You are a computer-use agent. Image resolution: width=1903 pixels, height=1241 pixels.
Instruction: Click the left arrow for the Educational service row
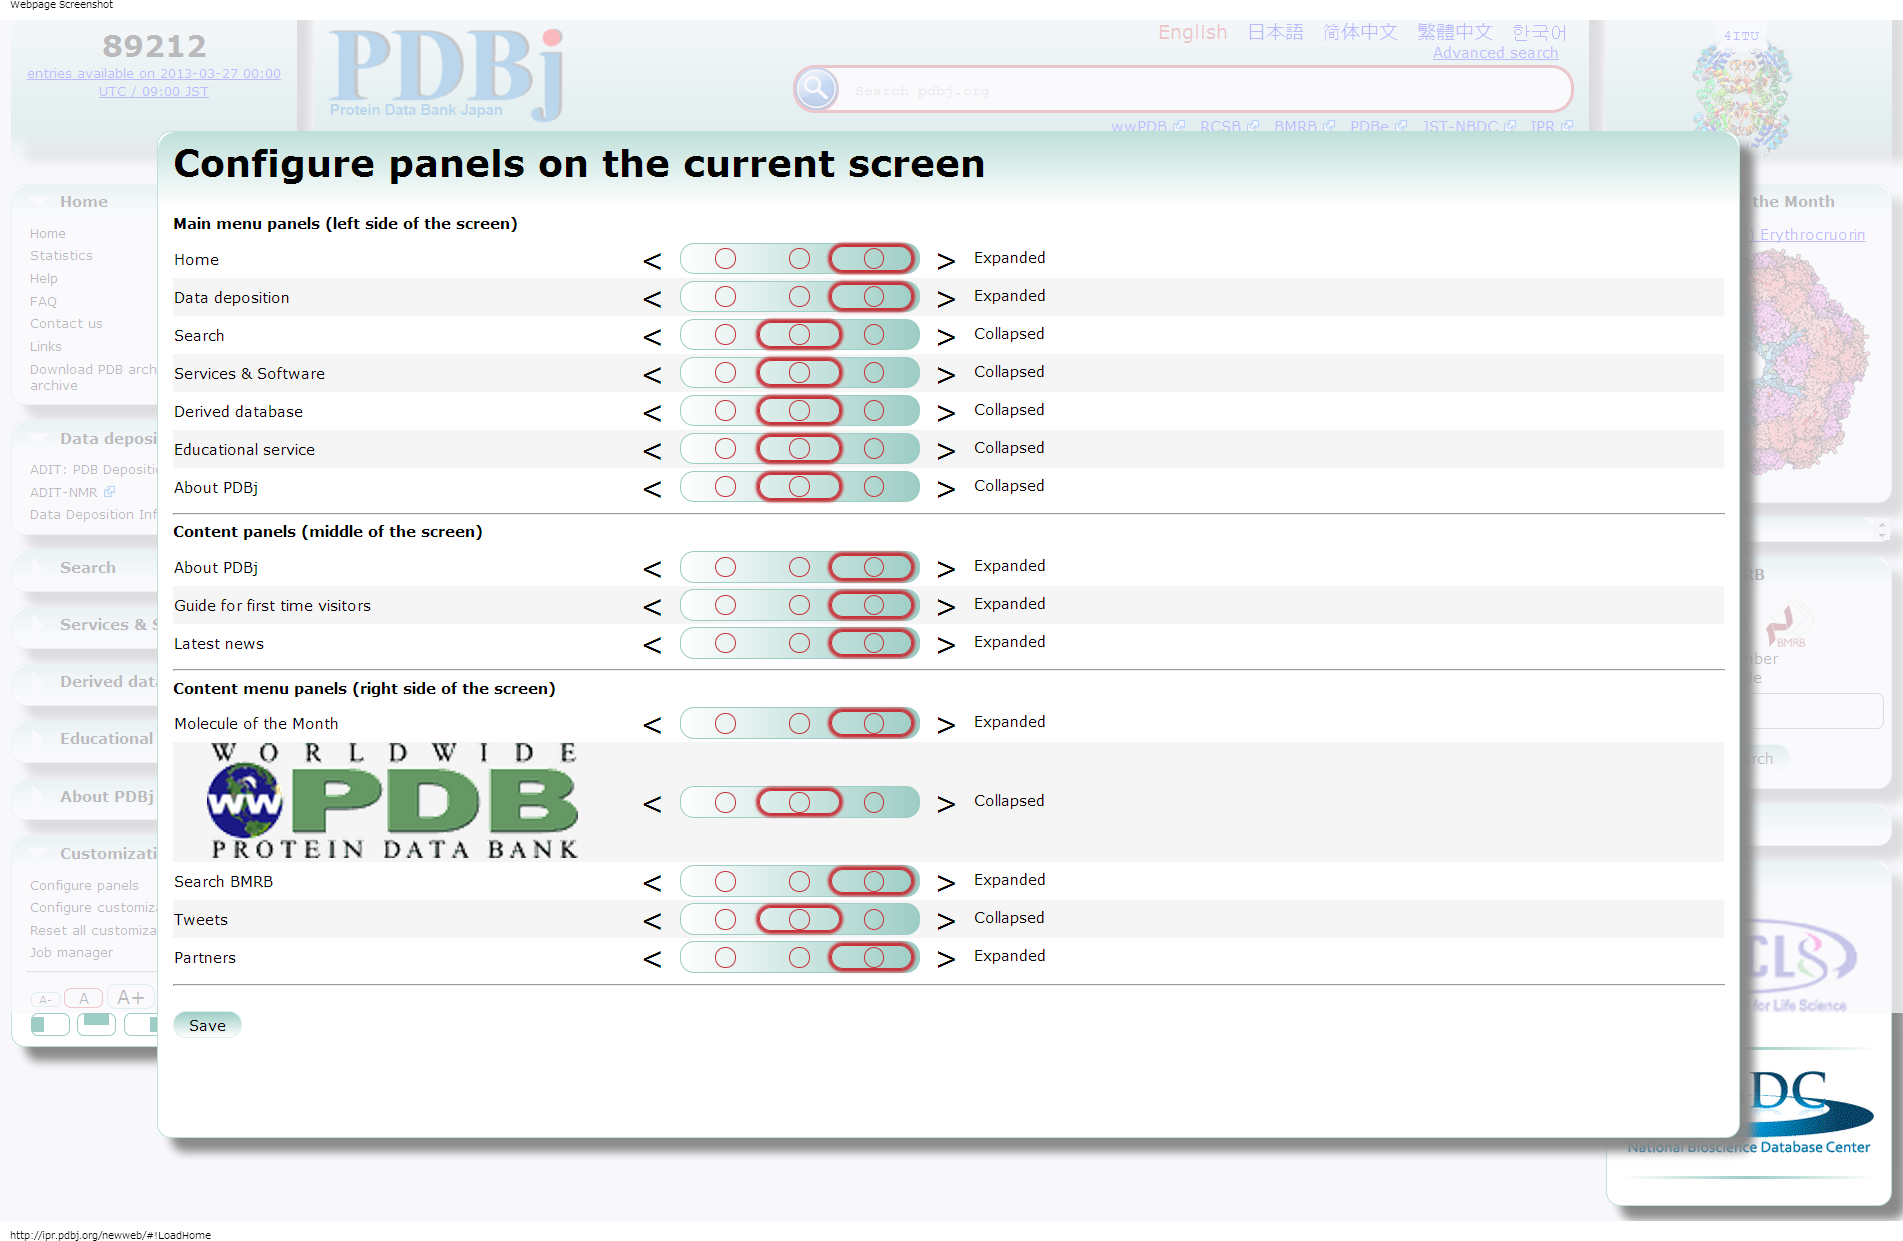[652, 451]
